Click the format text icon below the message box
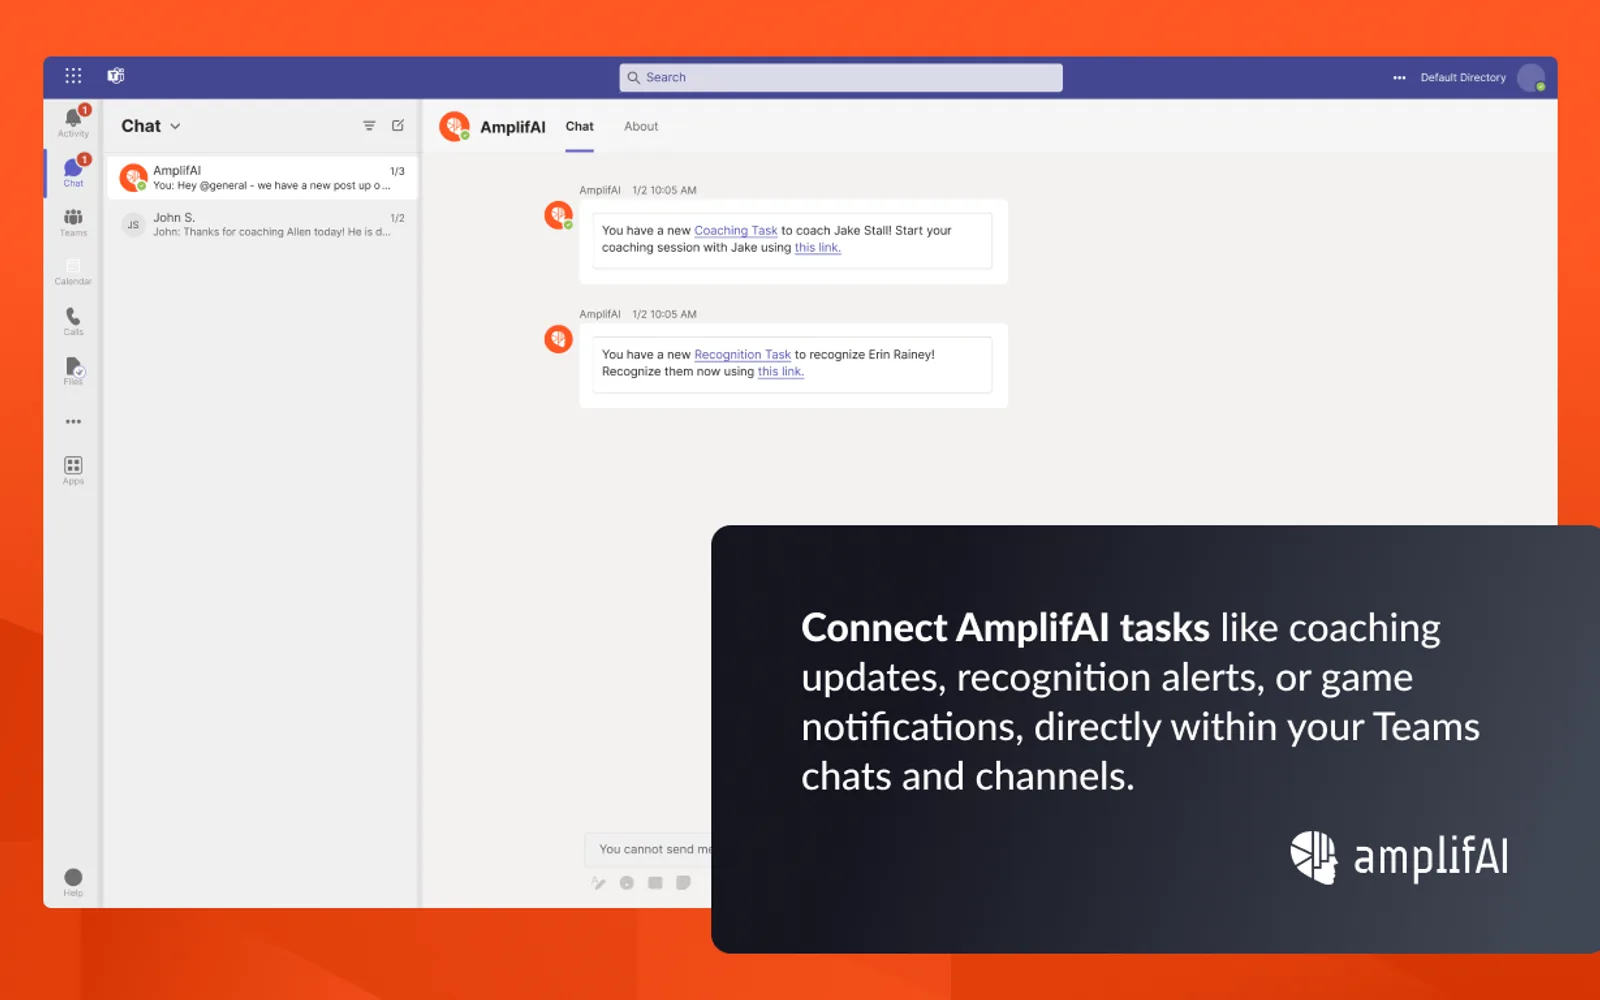The width and height of the screenshot is (1600, 1000). [598, 883]
